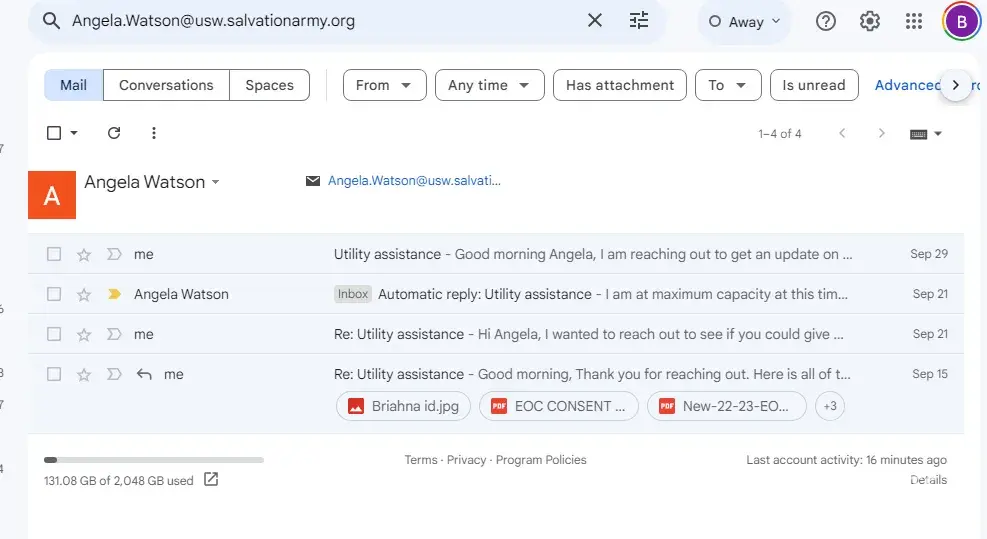Screen dimensions: 987x539
Task: Clear the search box with the X icon
Action: click(x=594, y=21)
